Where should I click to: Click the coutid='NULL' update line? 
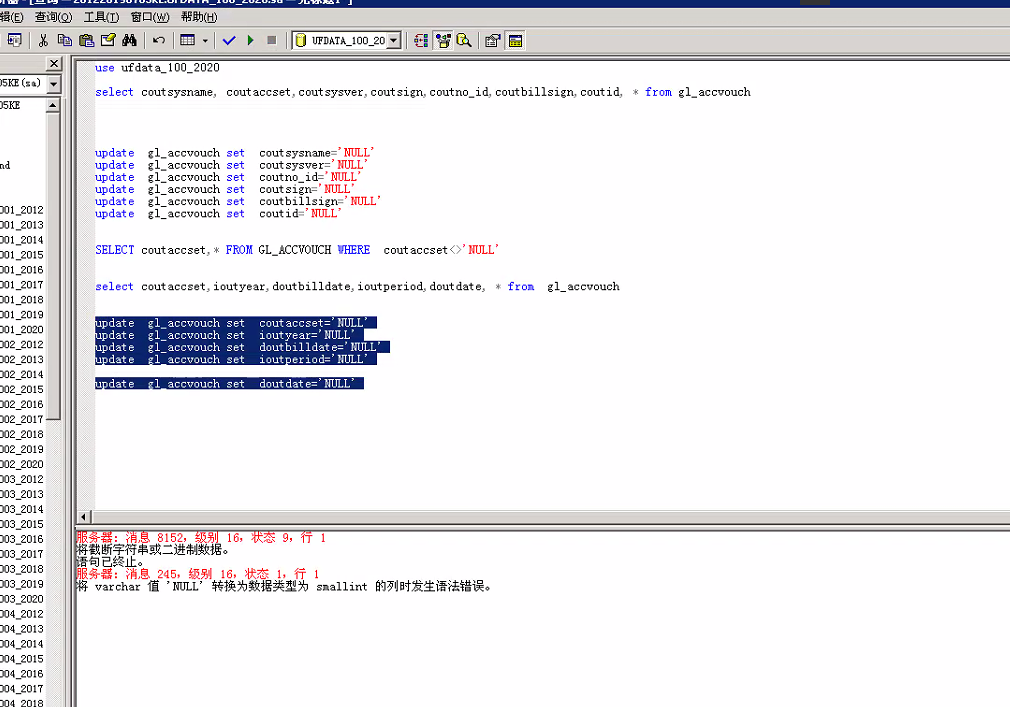pos(218,214)
